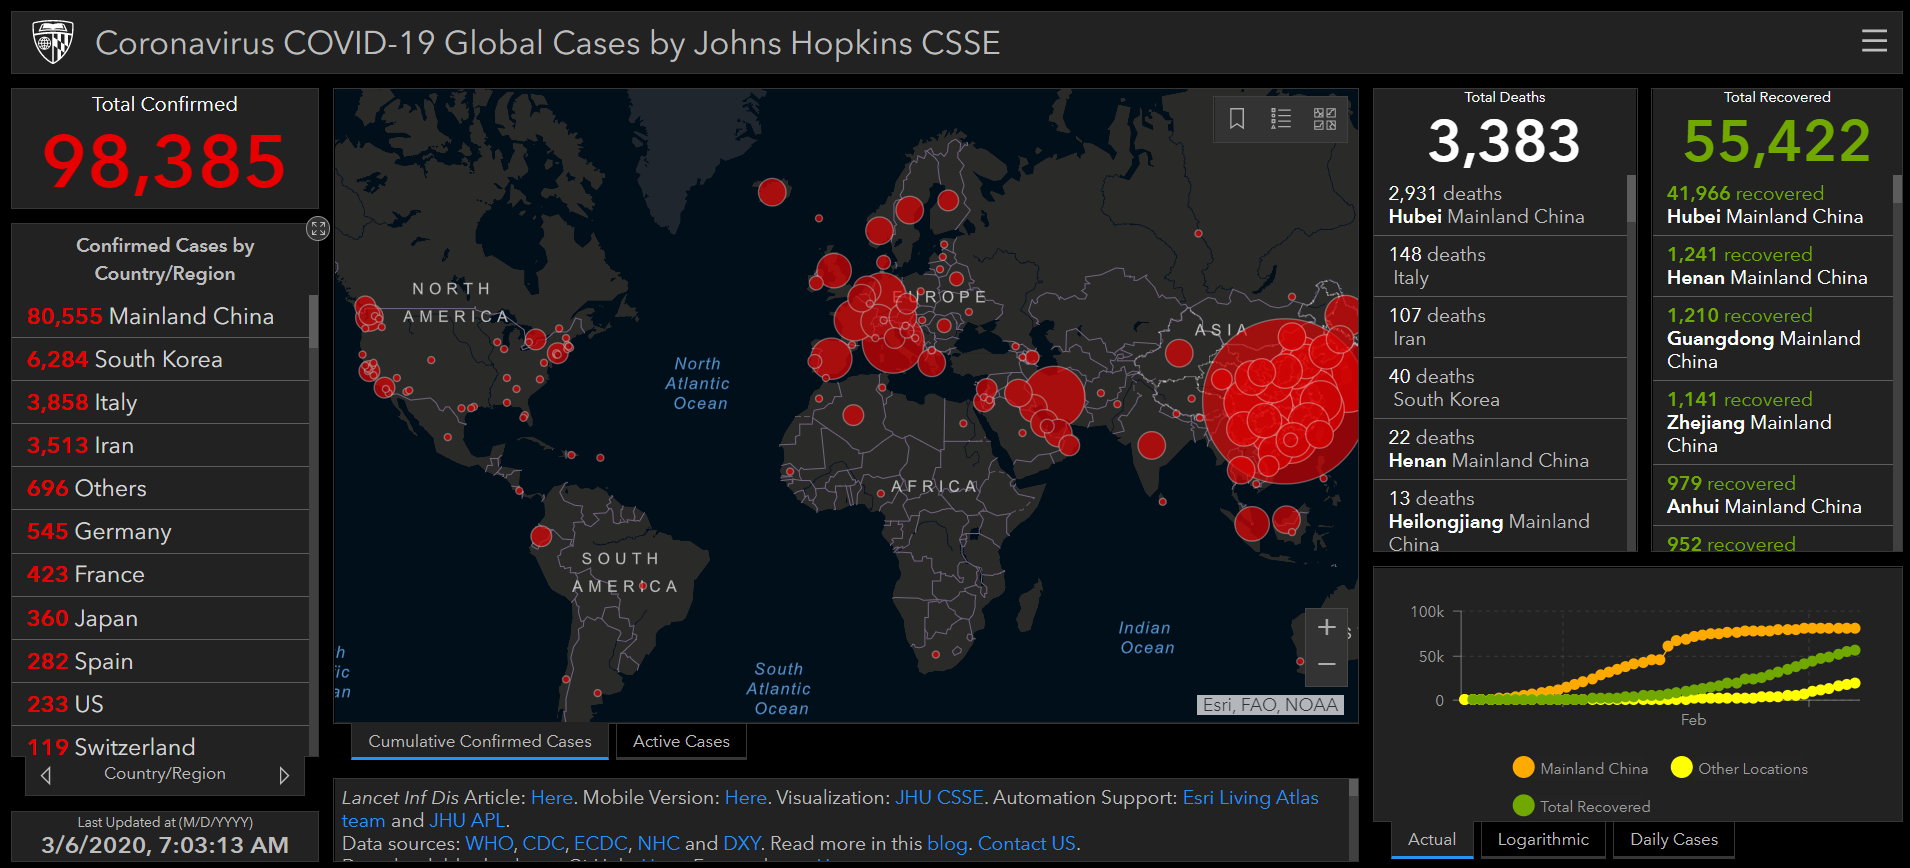This screenshot has width=1910, height=868.
Task: Open the JHU APL link
Action: tap(467, 821)
